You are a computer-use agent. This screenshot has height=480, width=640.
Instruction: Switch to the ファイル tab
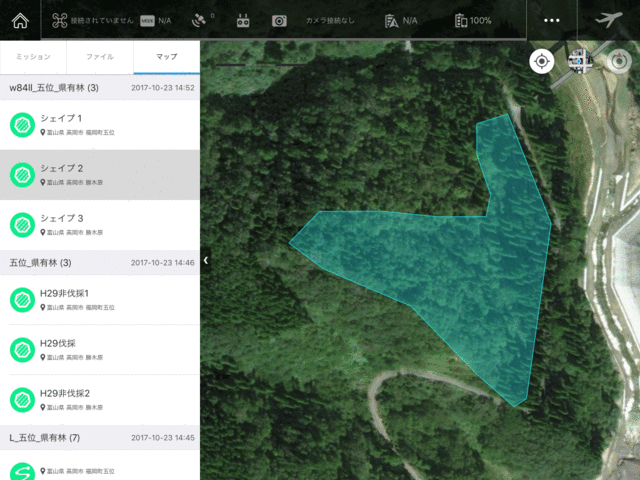point(100,57)
